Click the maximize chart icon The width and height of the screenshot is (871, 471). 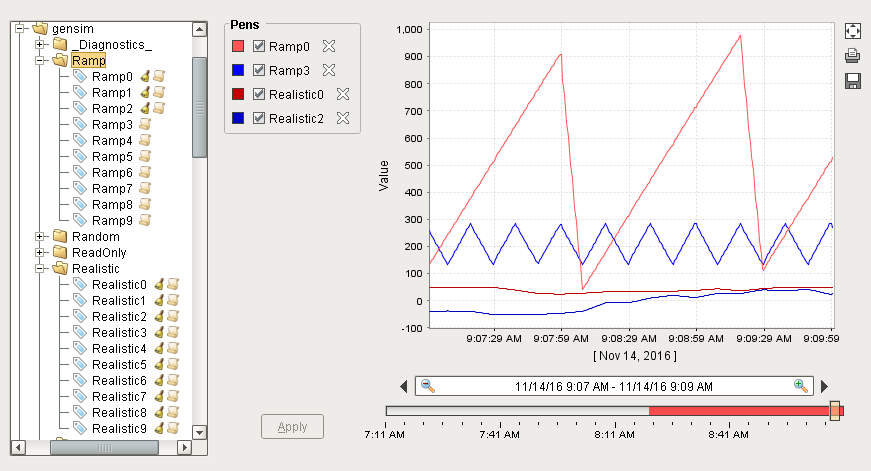click(853, 31)
